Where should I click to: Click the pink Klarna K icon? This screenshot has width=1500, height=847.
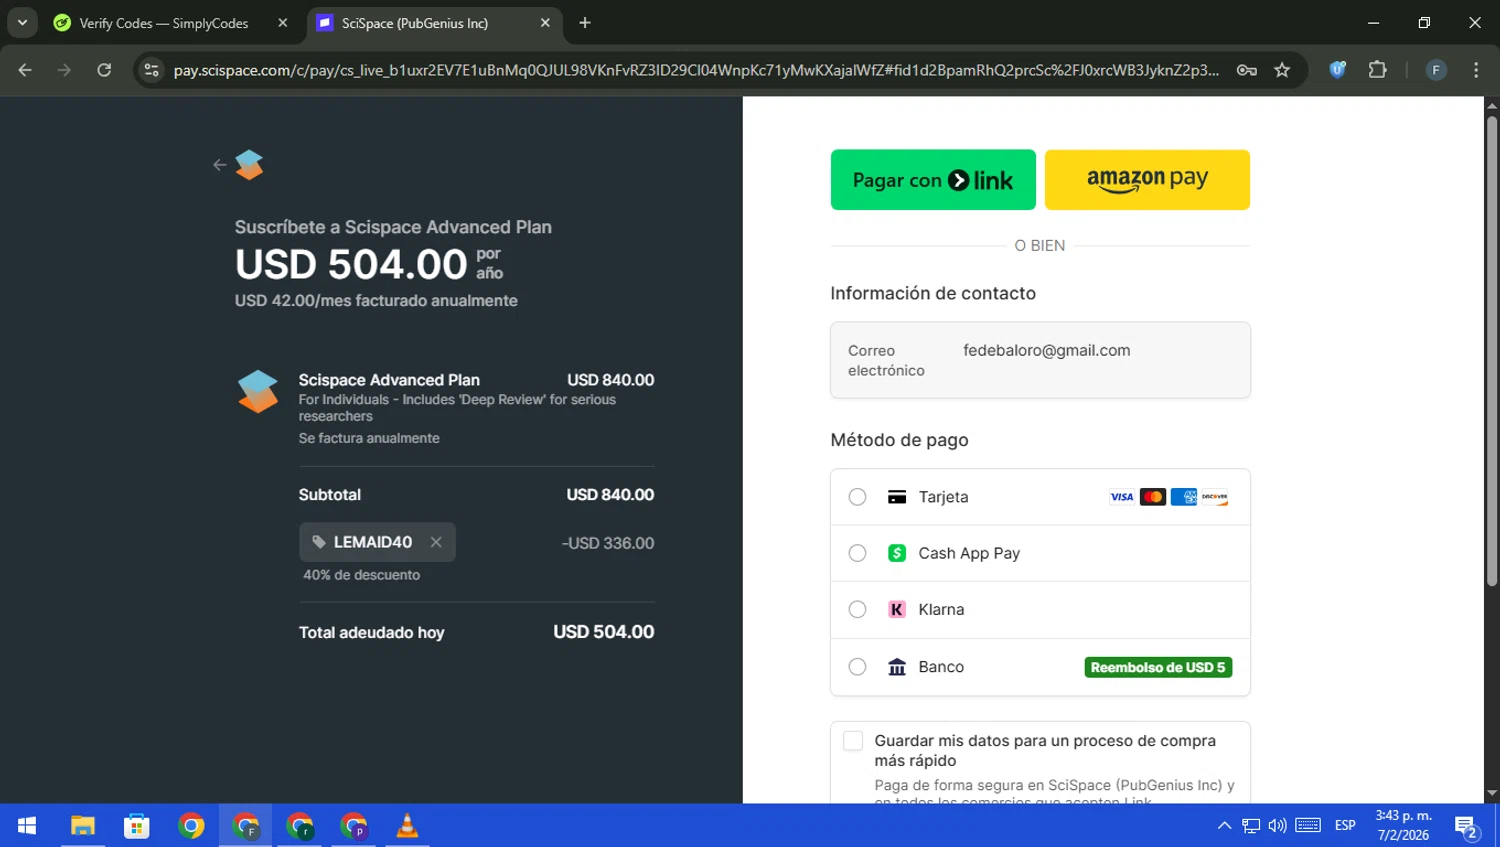[897, 610]
